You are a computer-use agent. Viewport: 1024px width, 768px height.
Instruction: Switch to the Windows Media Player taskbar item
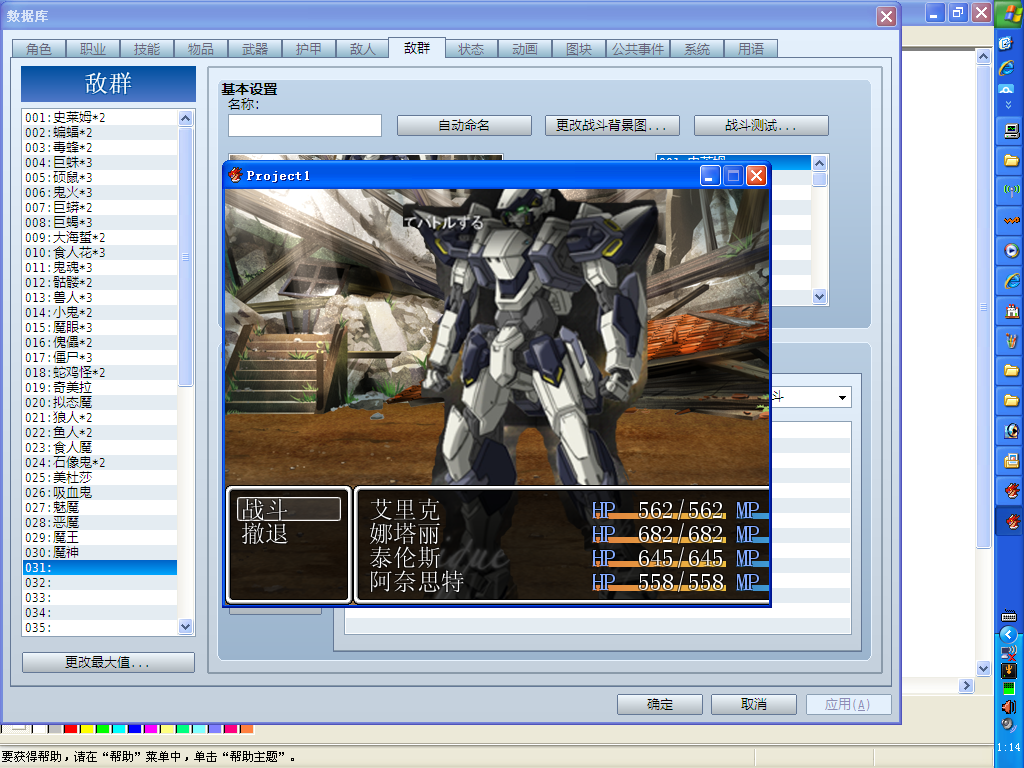(1011, 251)
